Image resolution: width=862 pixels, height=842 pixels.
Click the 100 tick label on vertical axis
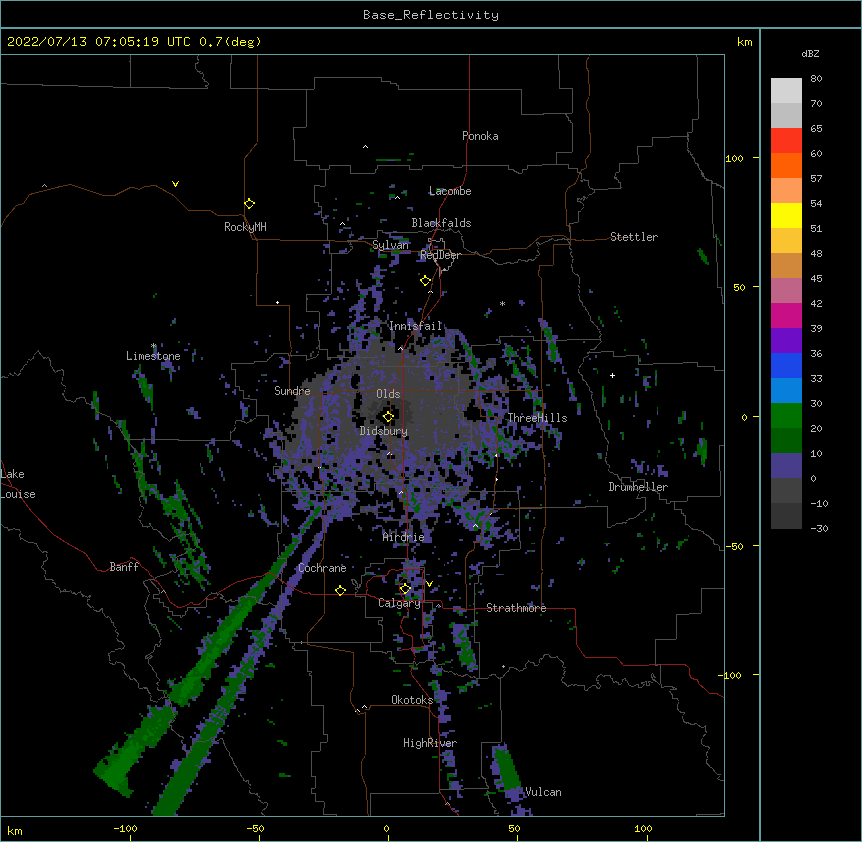pyautogui.click(x=734, y=158)
